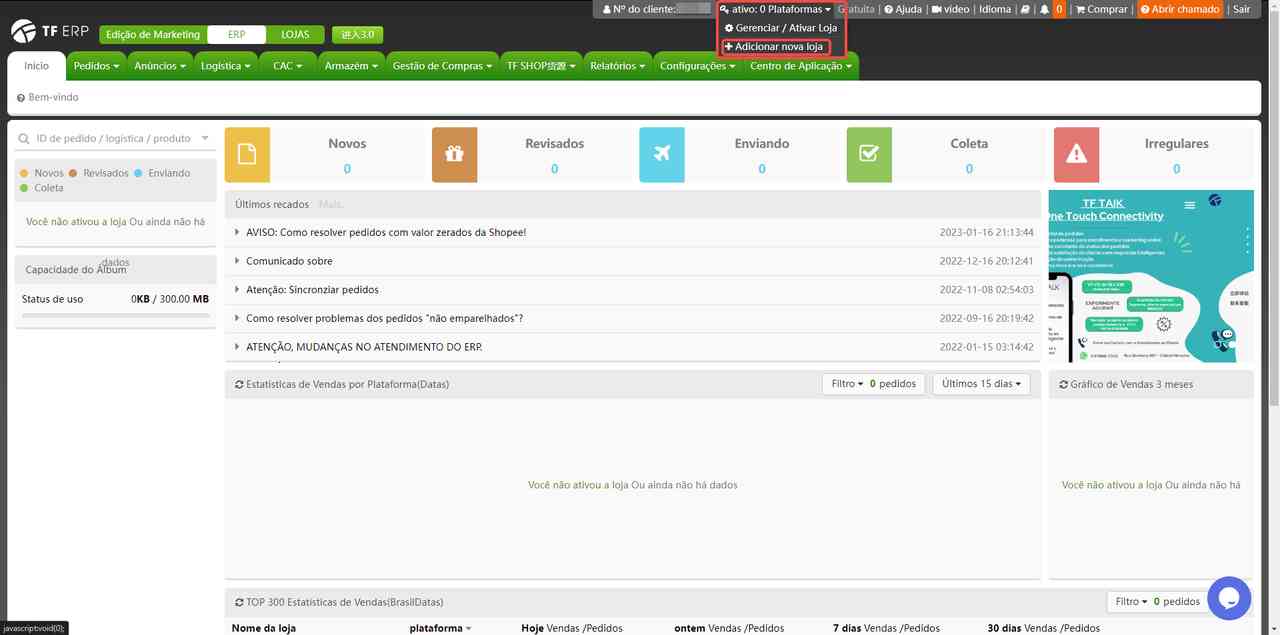Click the Sair logout link
The image size is (1280, 635).
[x=1241, y=9]
